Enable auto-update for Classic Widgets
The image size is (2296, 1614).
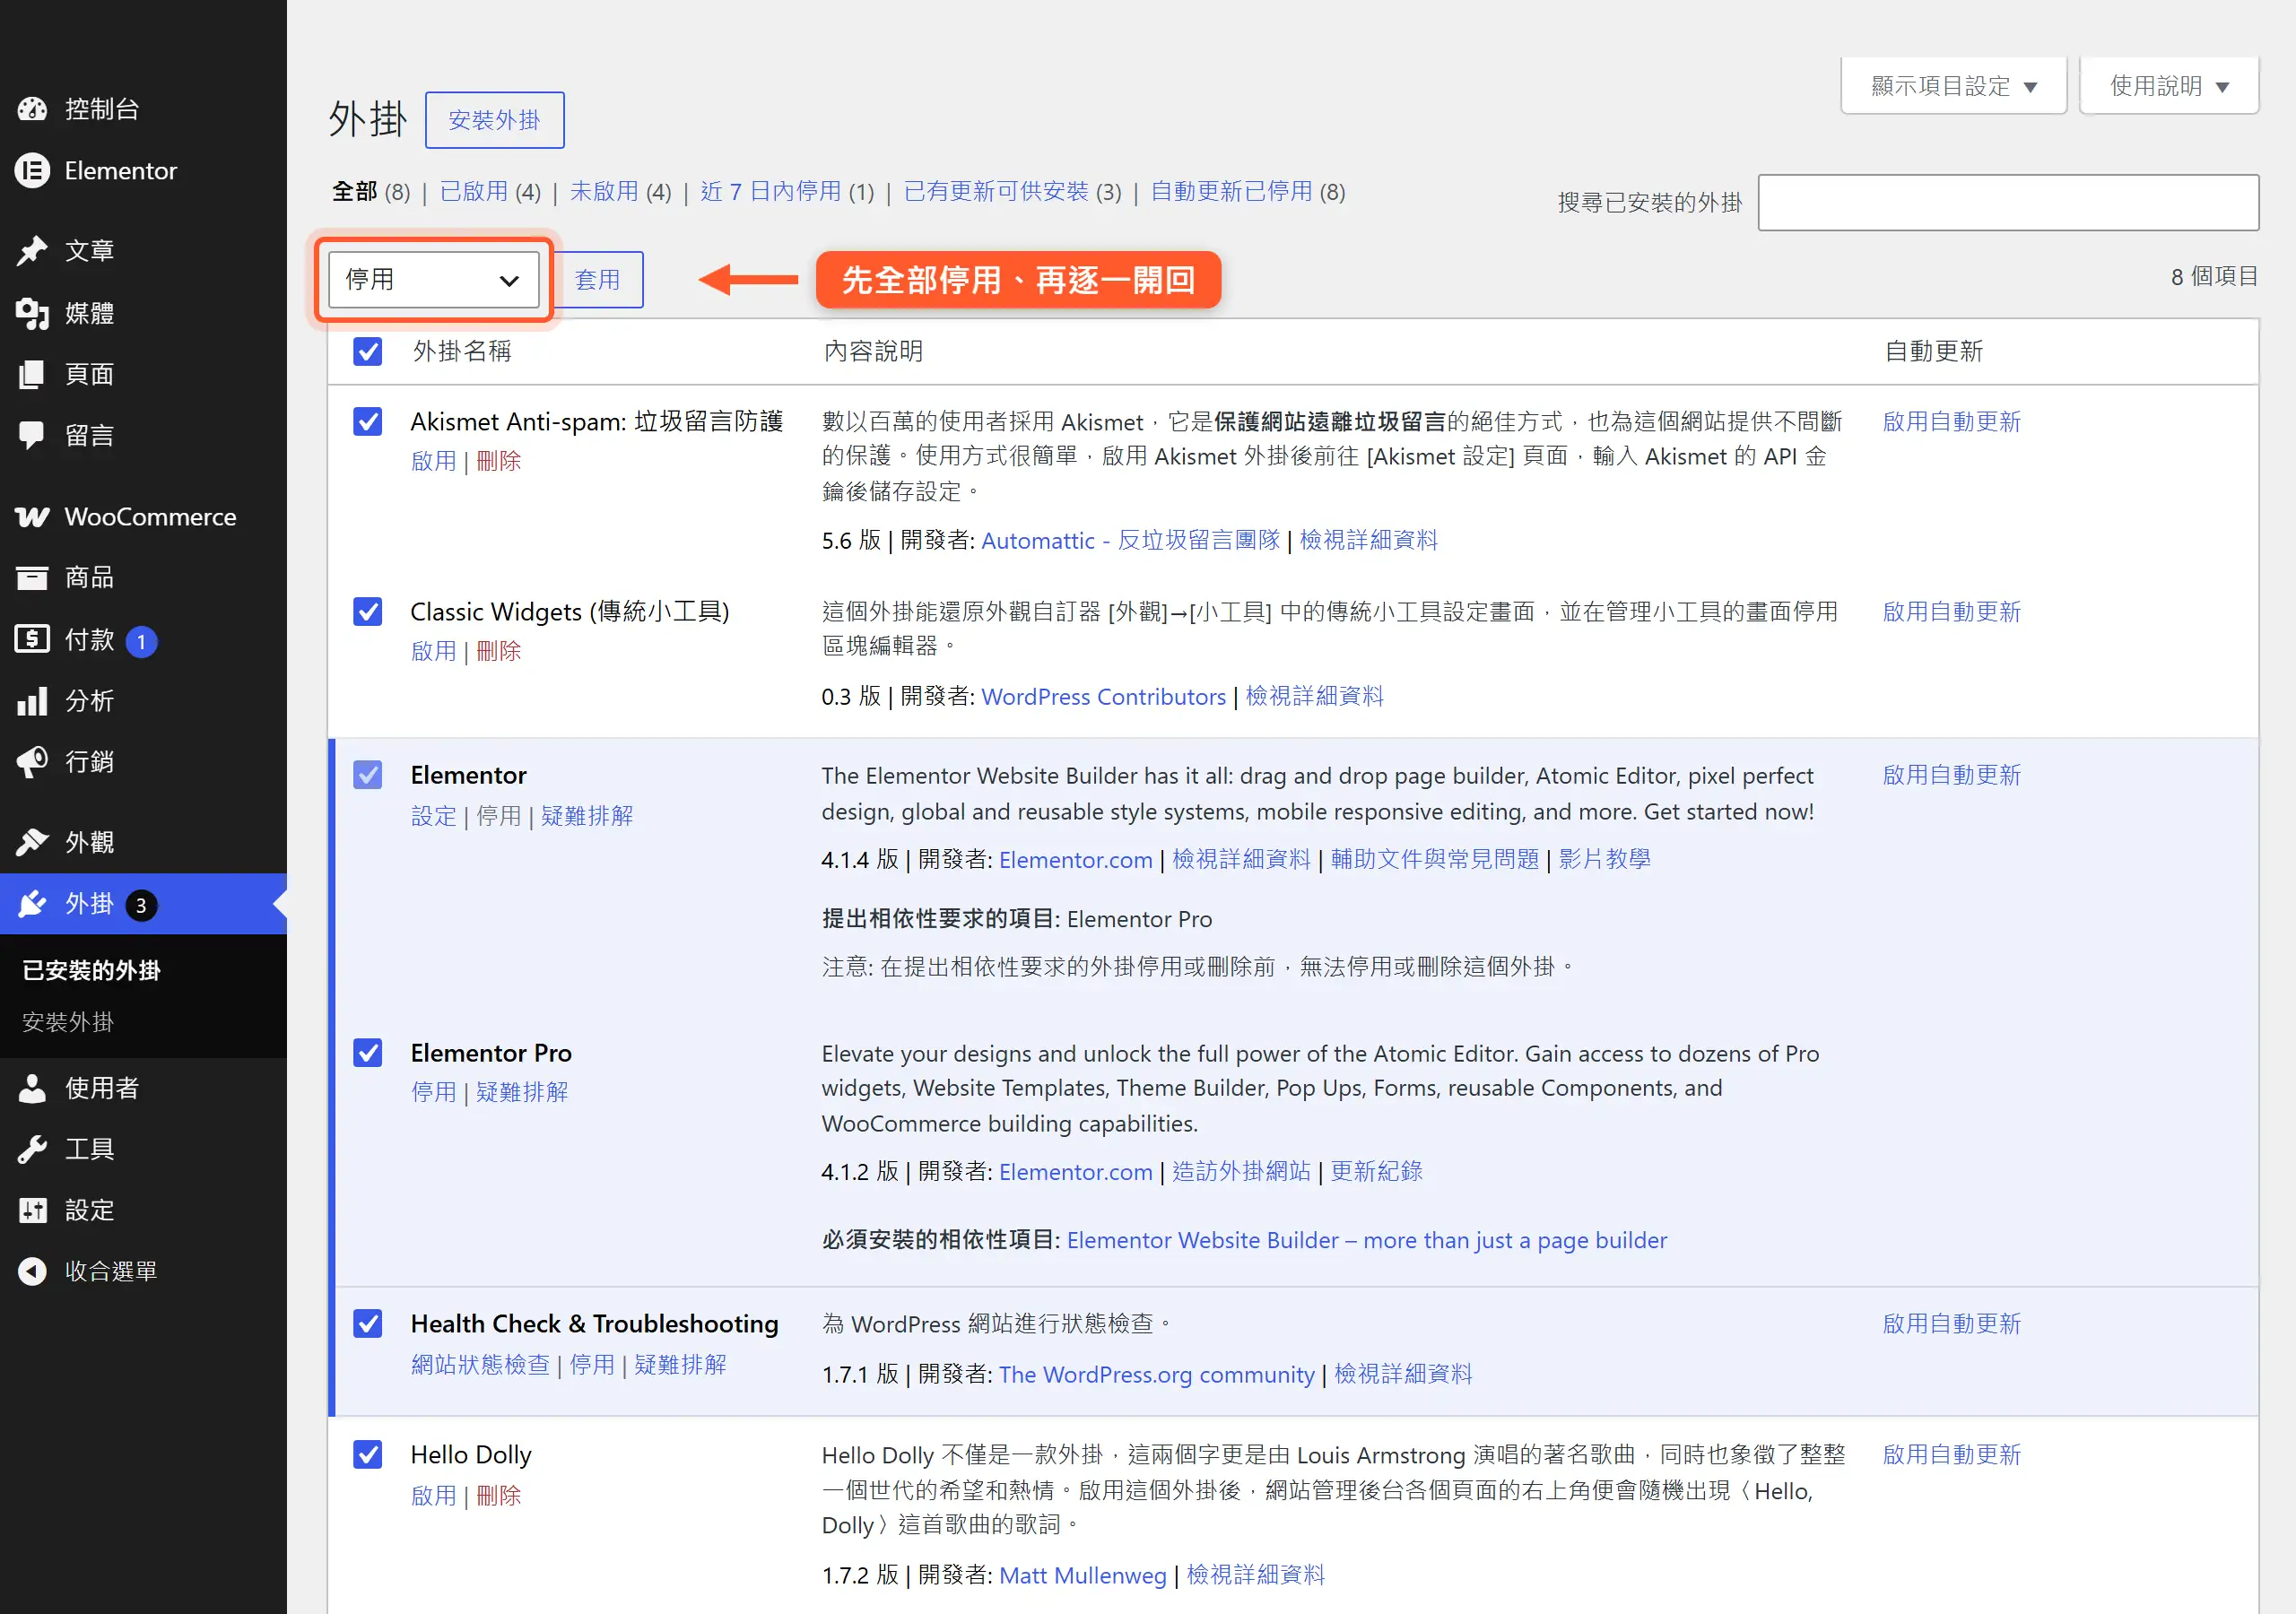pos(1951,611)
